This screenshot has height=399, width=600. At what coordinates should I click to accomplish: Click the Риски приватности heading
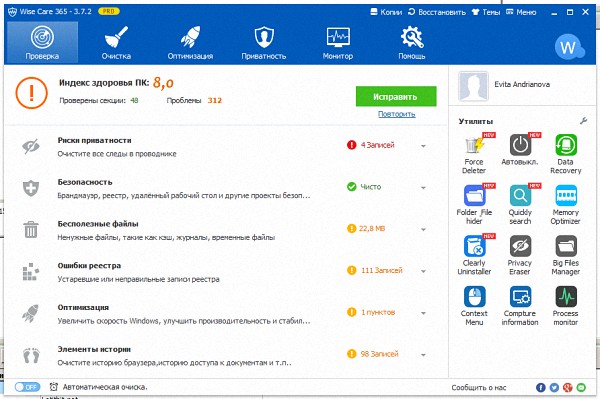coord(95,140)
